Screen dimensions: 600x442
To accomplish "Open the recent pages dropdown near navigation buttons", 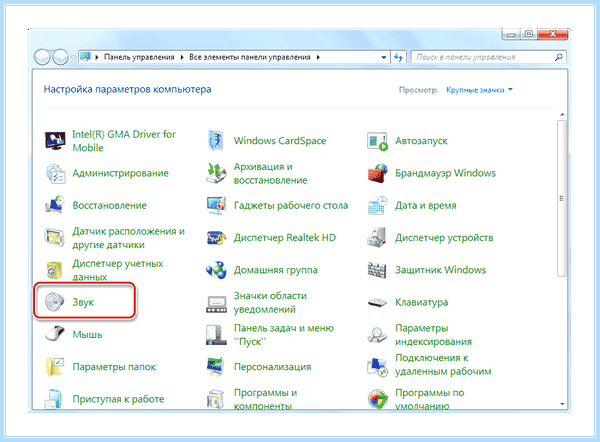I will (x=73, y=57).
